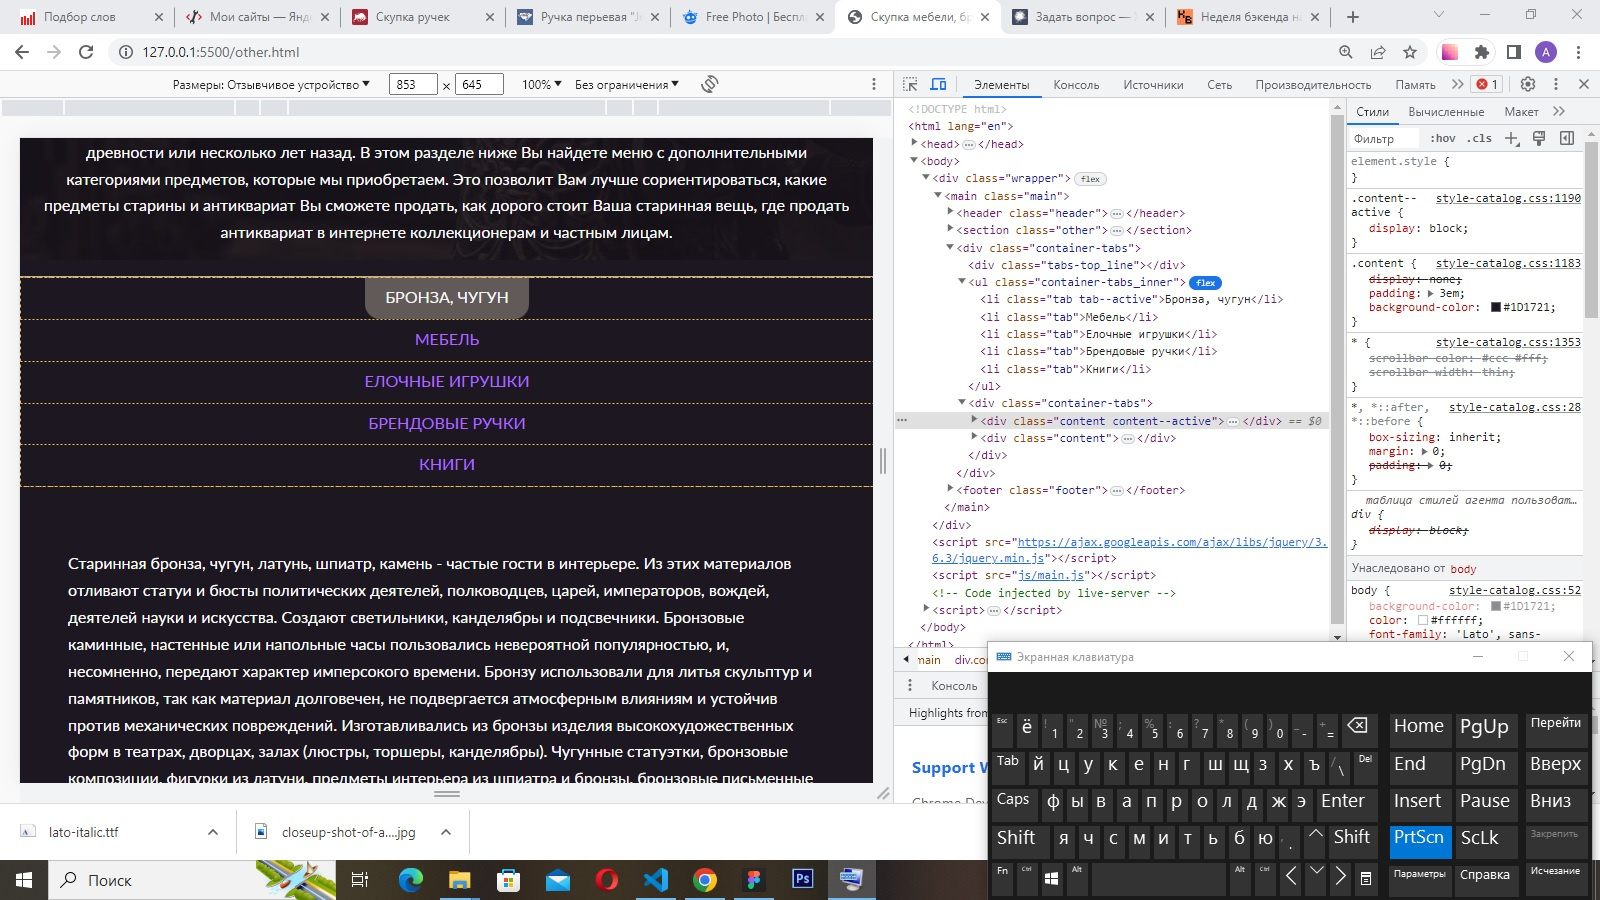
Task: Click the Фильтр styles filter field
Action: pyautogui.click(x=1384, y=139)
